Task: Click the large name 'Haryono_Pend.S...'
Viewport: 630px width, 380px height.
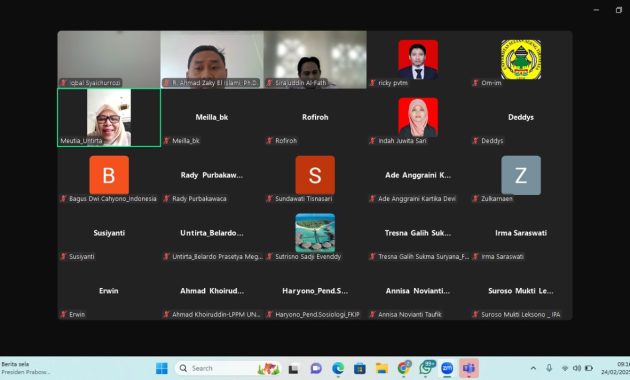Action: (315, 291)
